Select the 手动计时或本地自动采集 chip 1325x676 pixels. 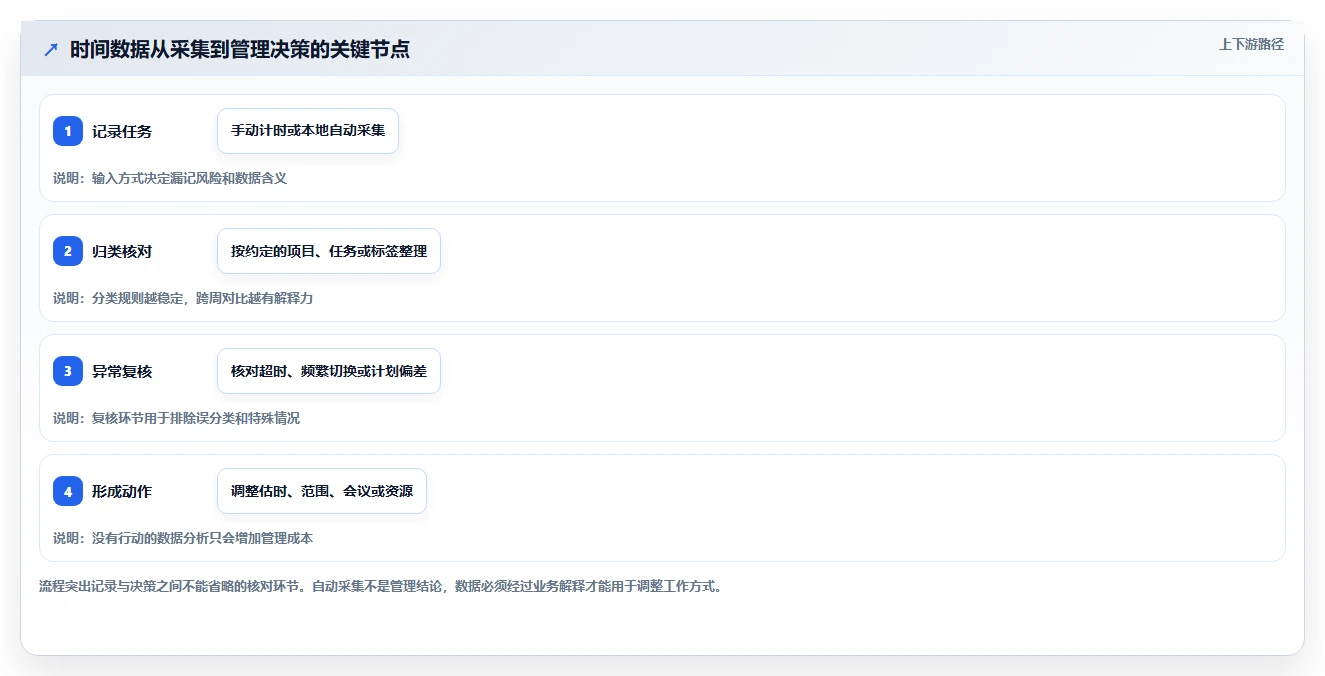pyautogui.click(x=308, y=131)
